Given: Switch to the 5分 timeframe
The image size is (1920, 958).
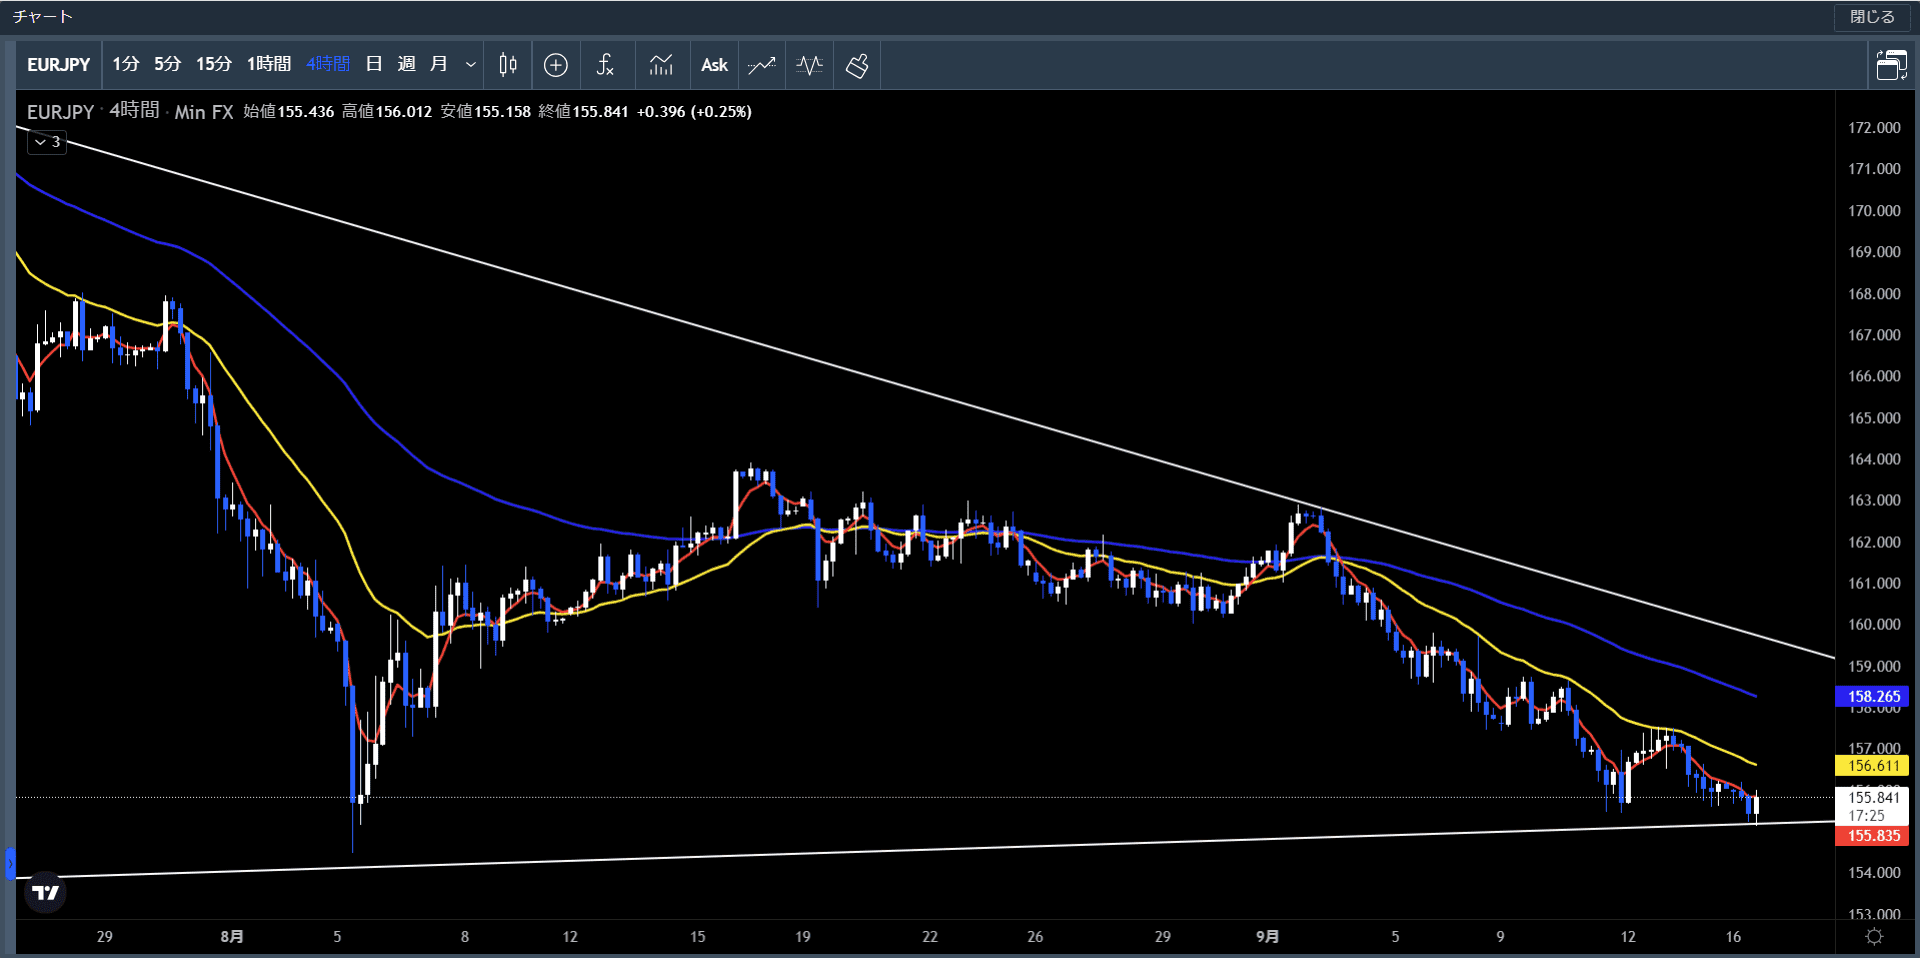Looking at the screenshot, I should 167,65.
